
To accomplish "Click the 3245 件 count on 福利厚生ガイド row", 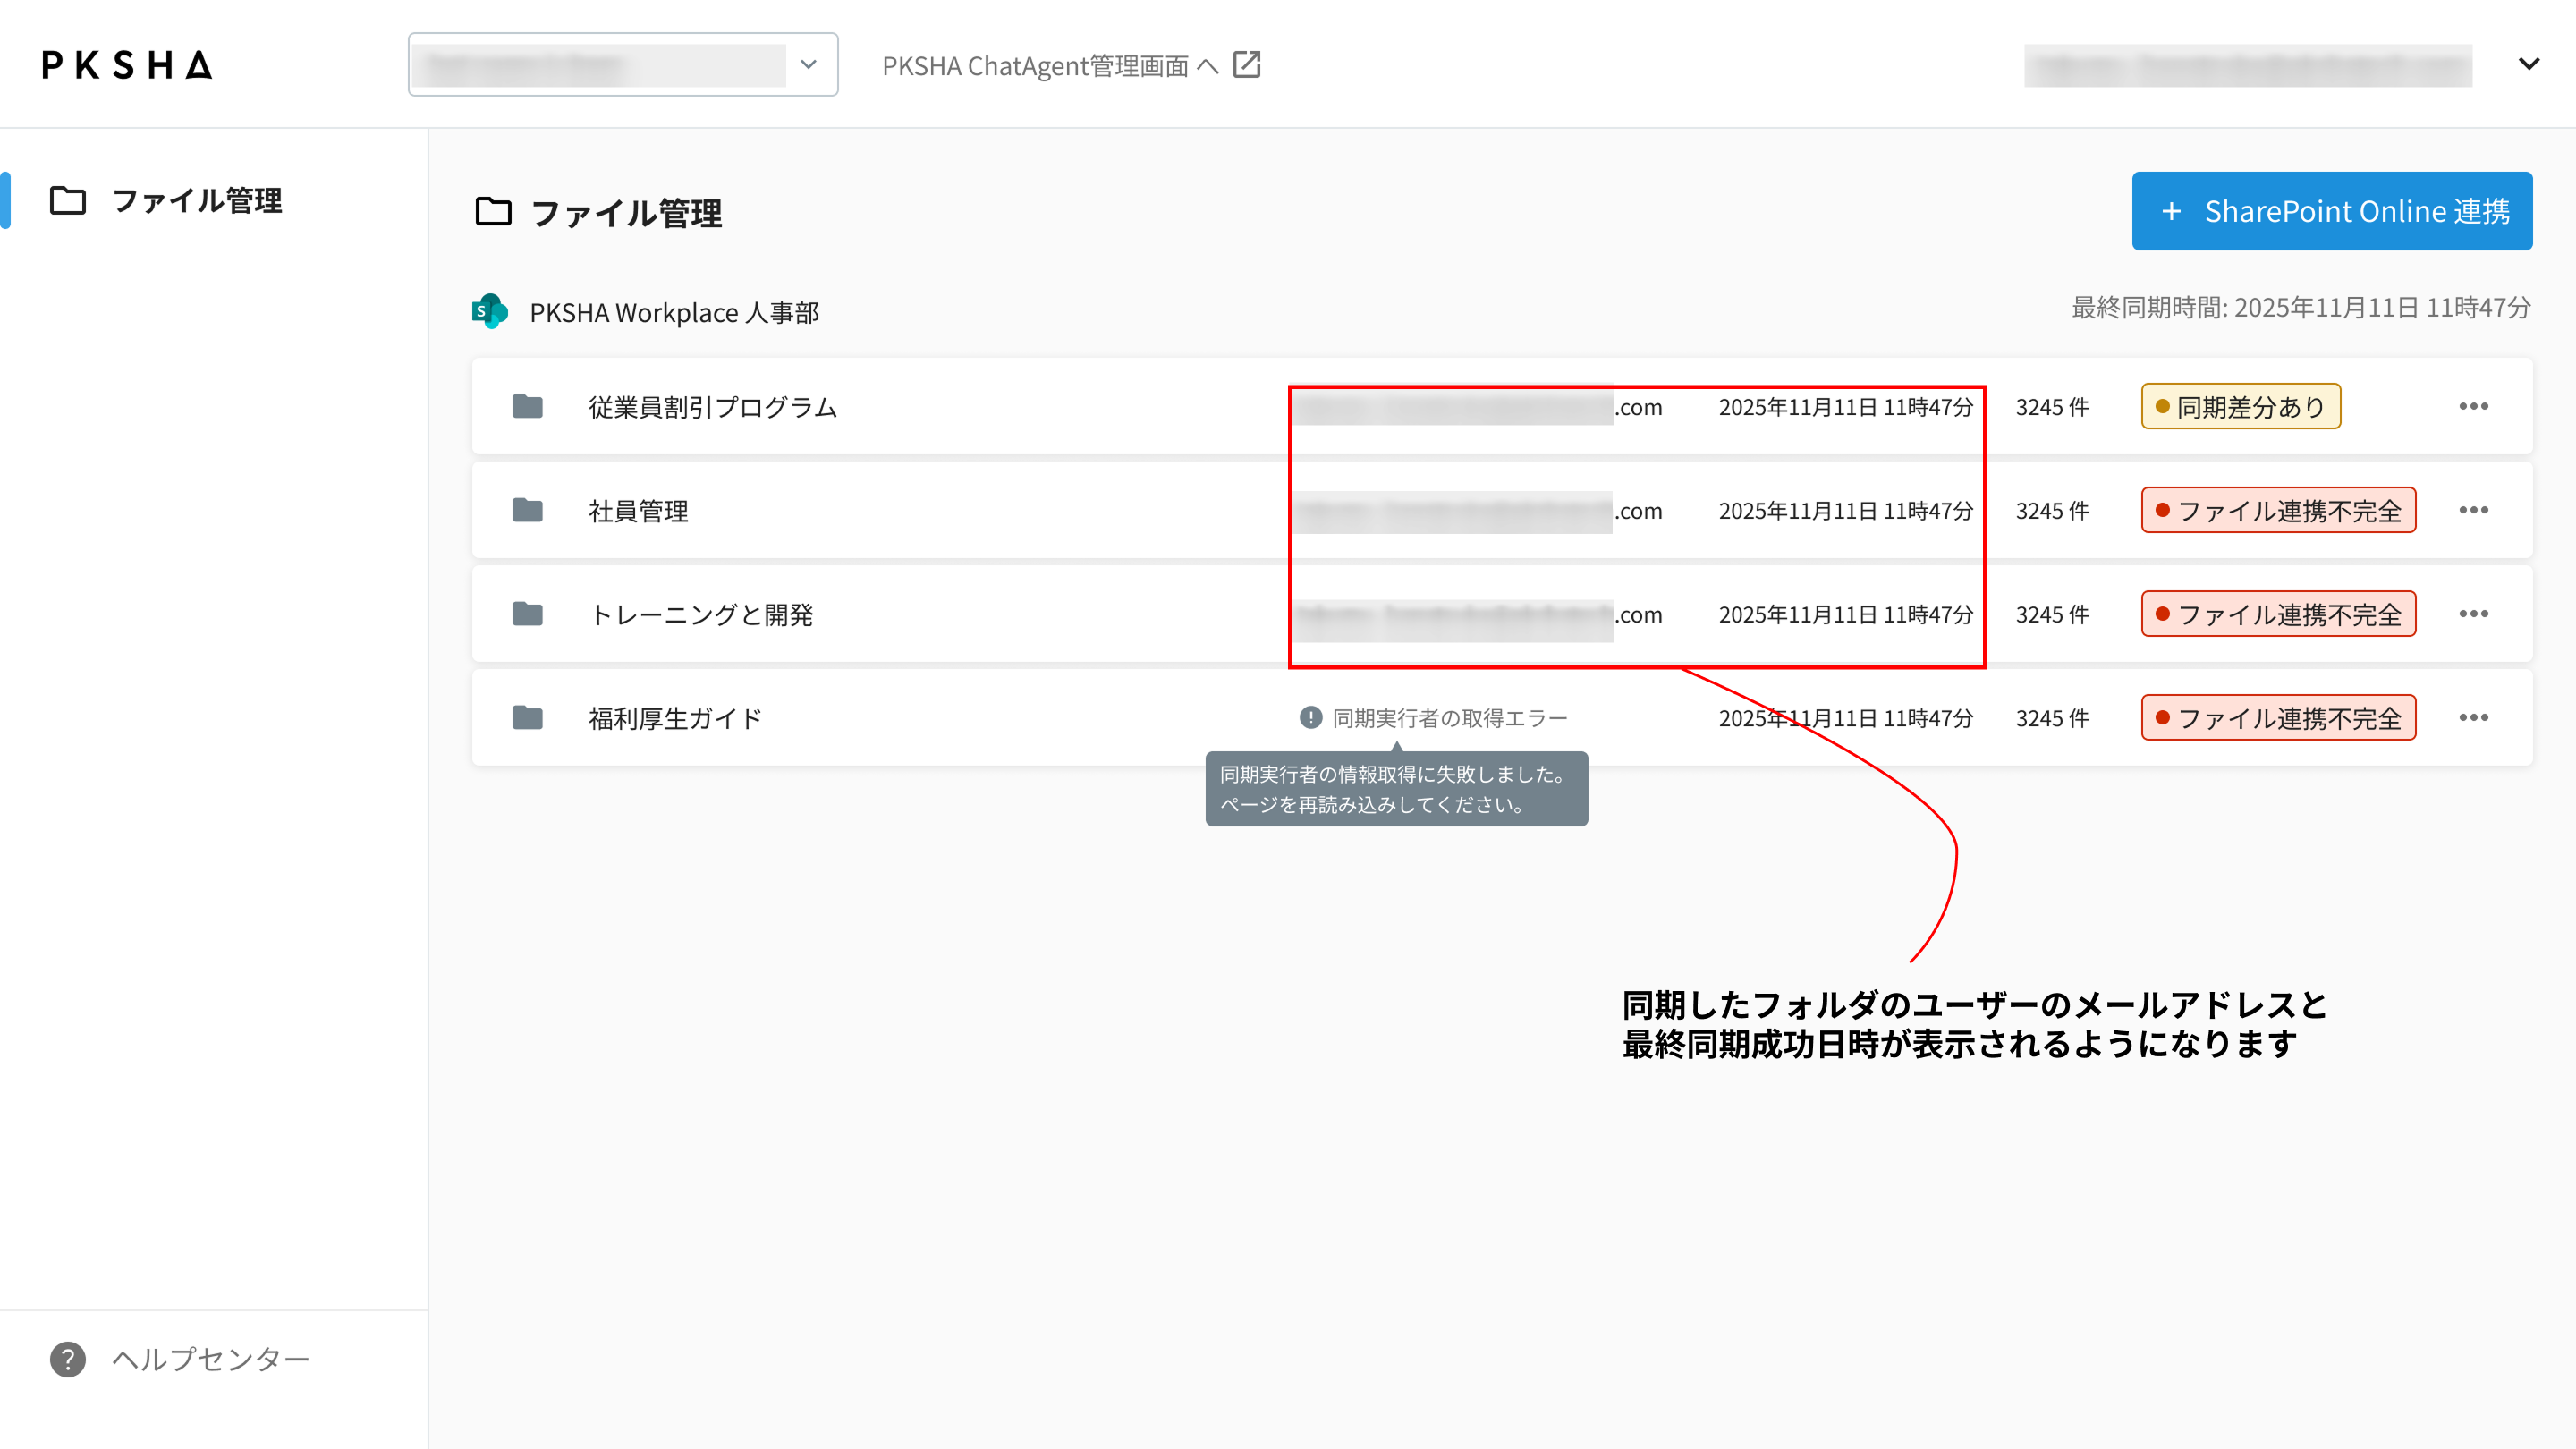I will [x=2052, y=719].
